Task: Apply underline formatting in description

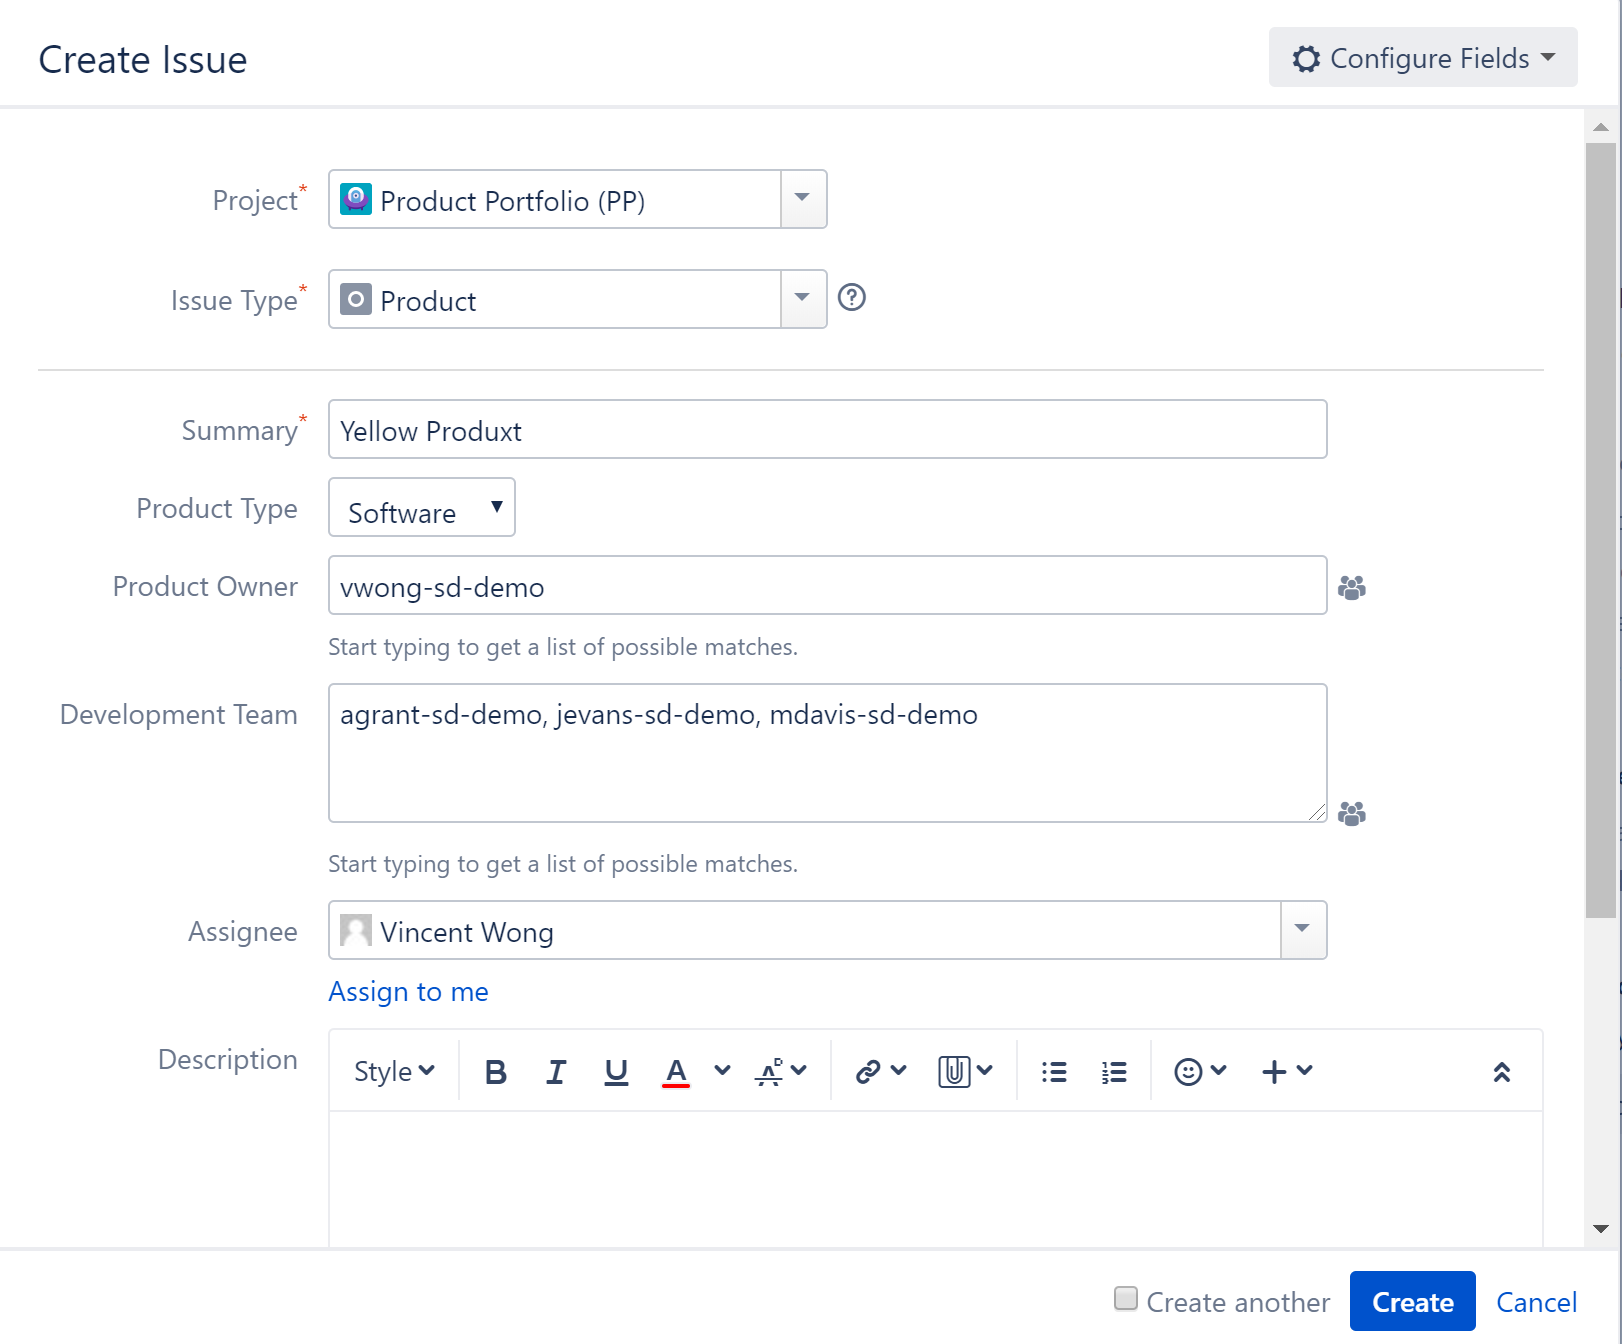Action: click(x=616, y=1072)
